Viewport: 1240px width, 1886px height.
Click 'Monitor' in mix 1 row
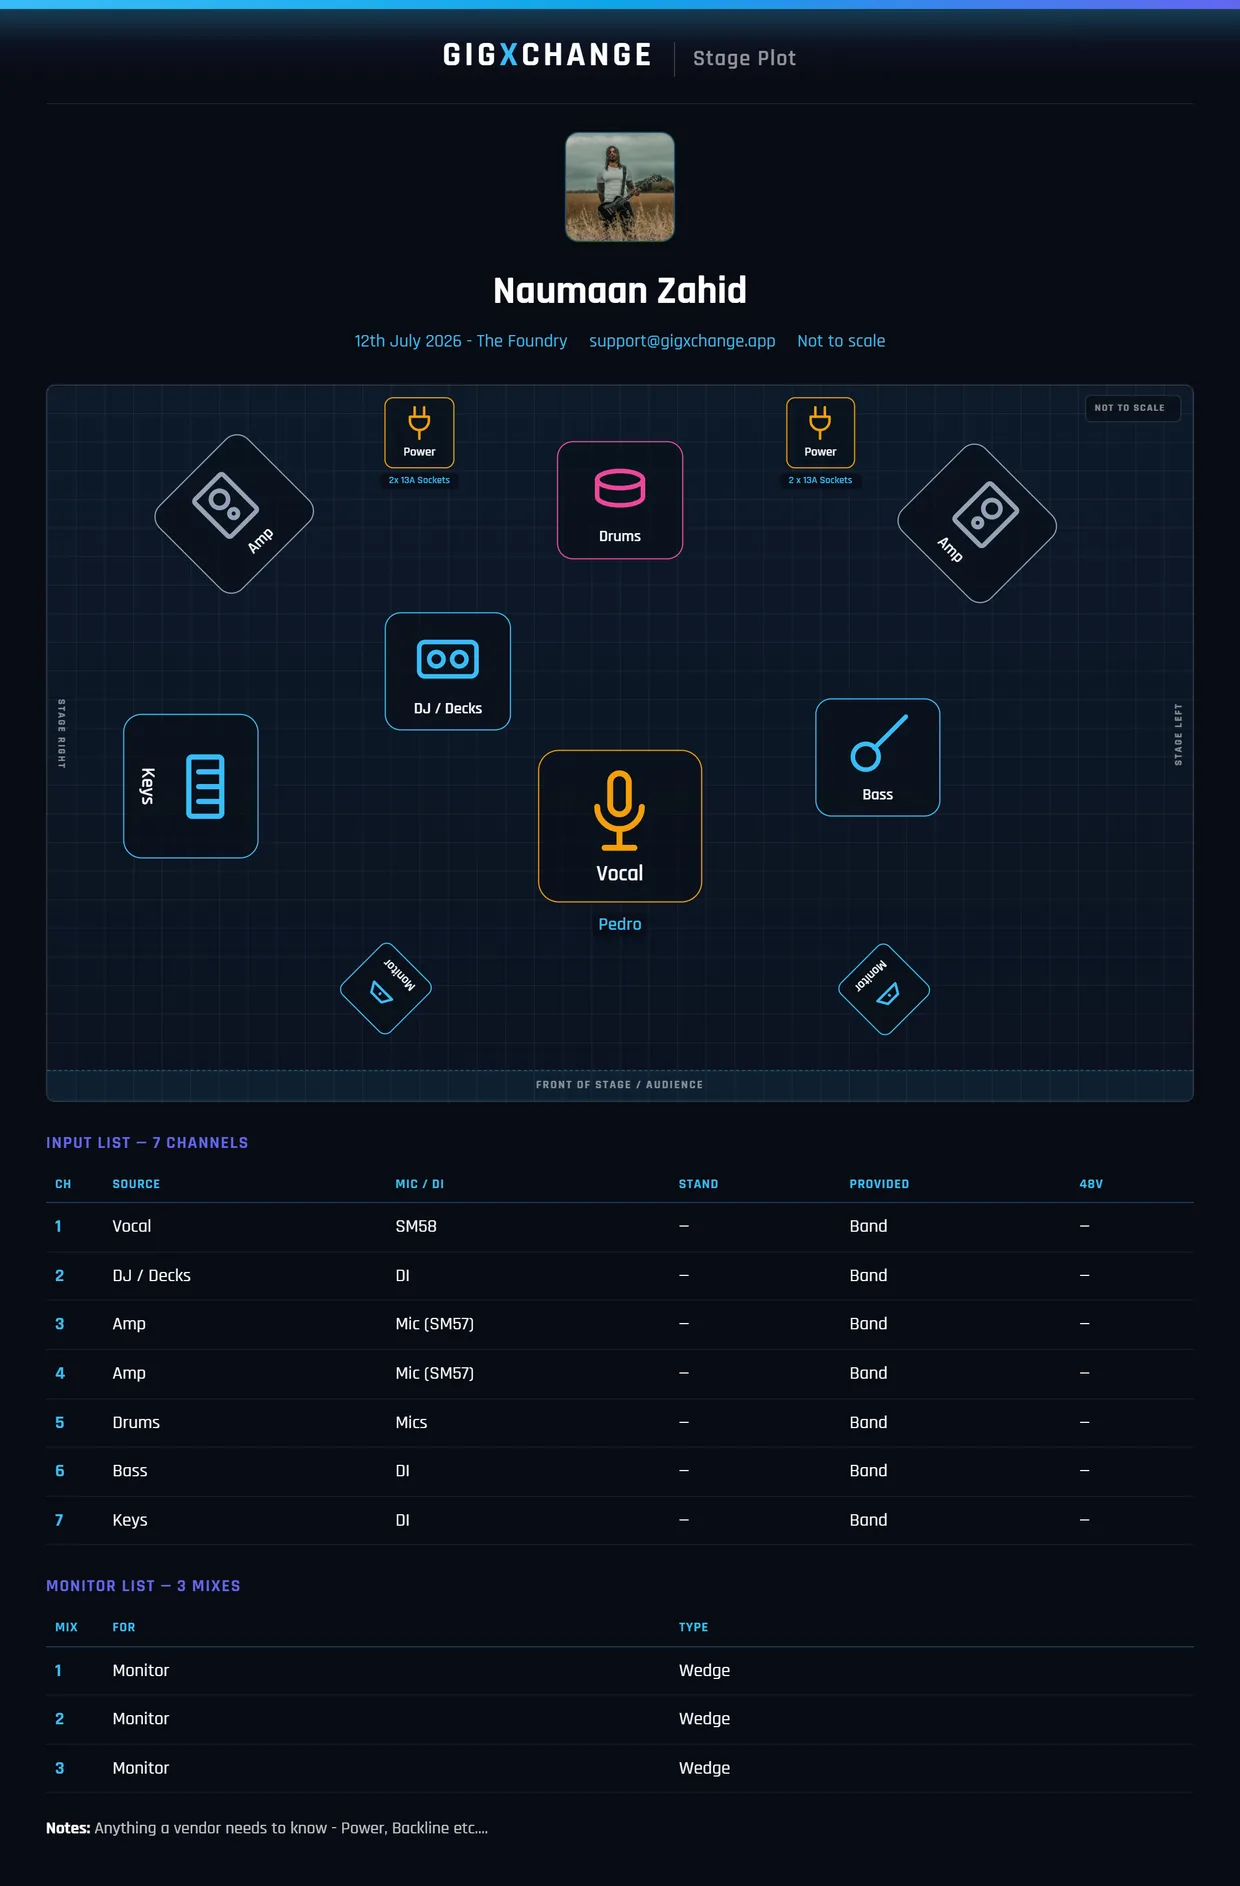[141, 1670]
